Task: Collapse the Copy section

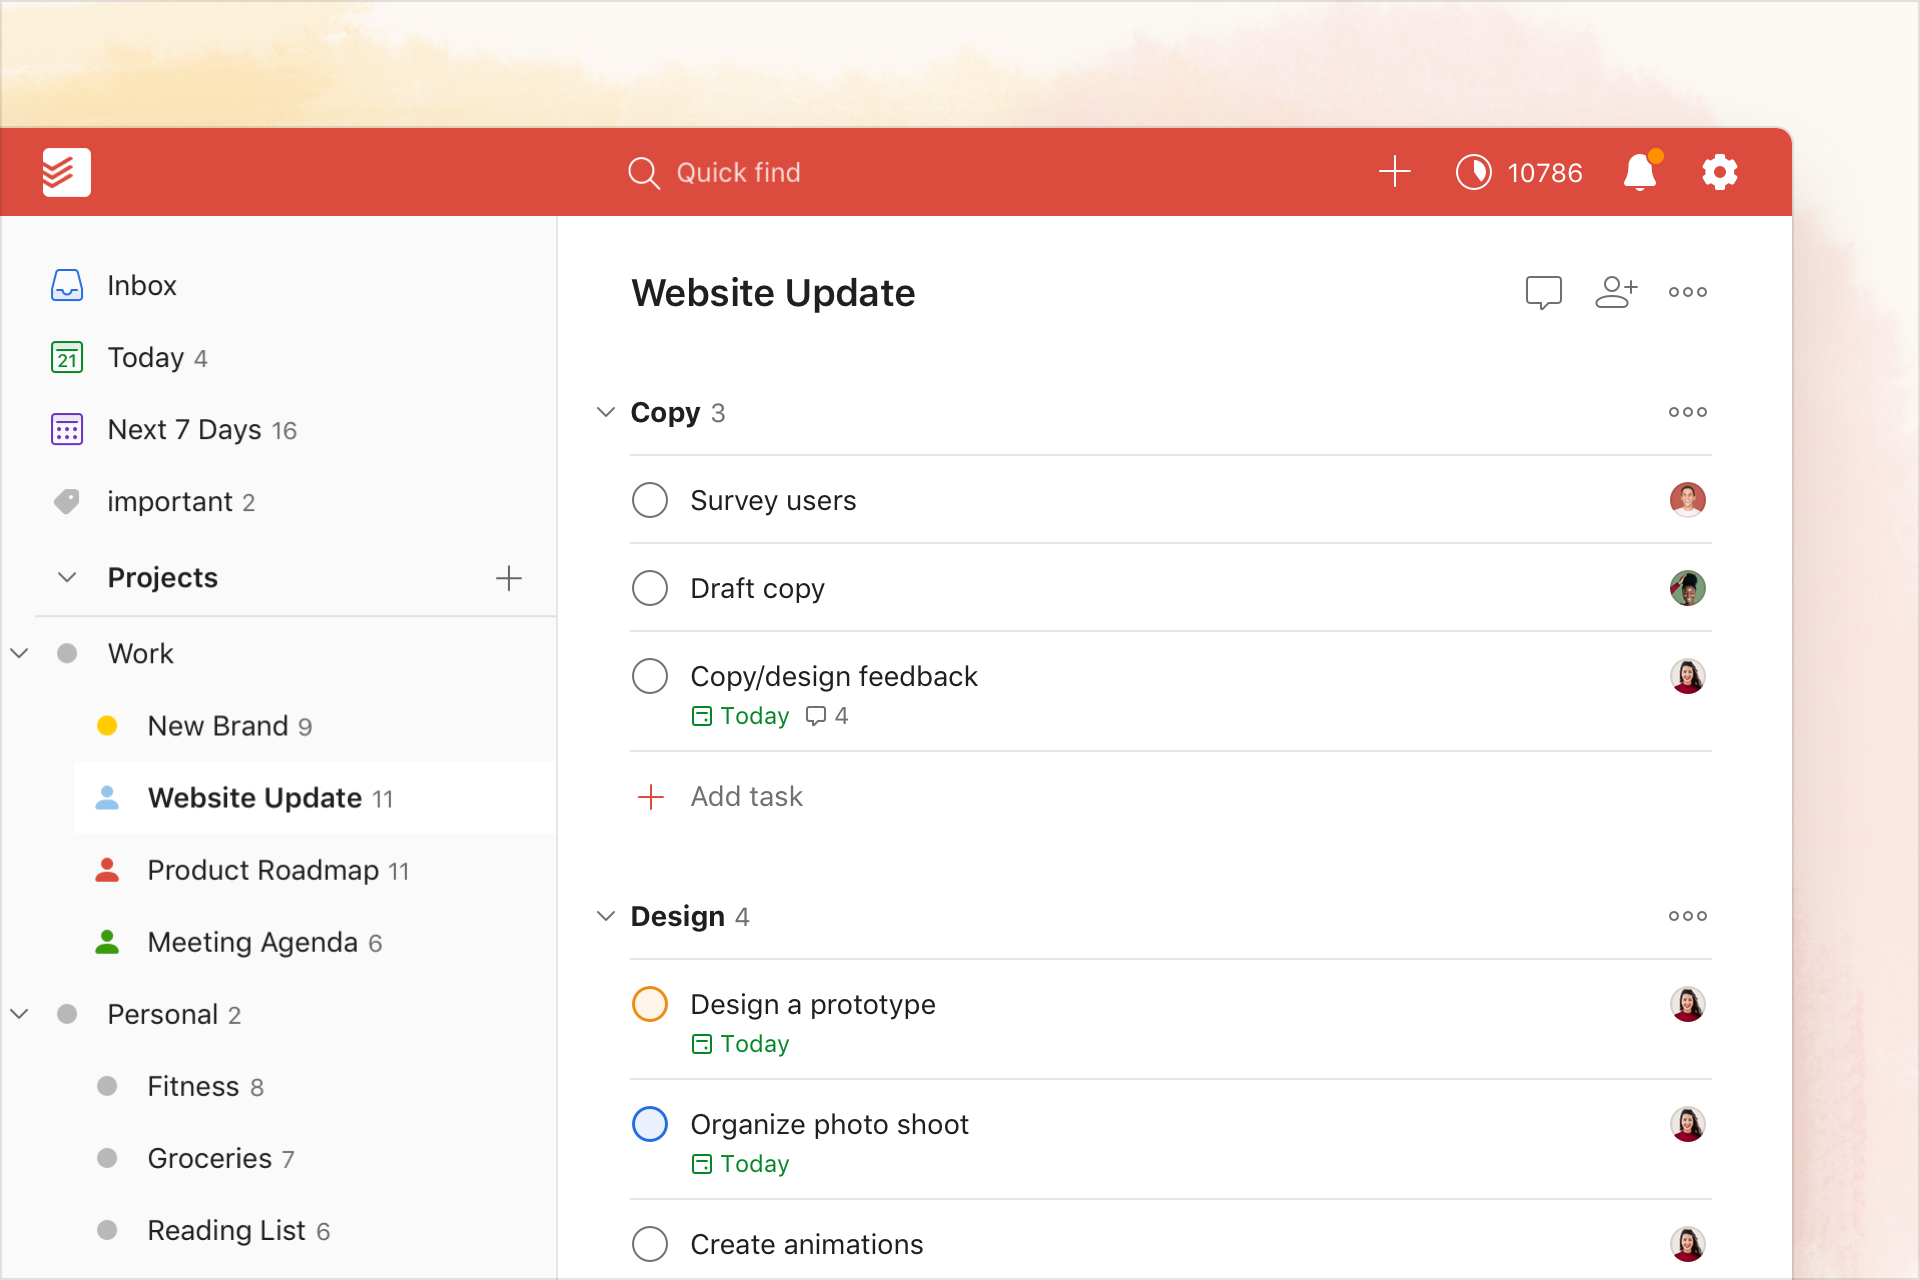Action: [605, 412]
